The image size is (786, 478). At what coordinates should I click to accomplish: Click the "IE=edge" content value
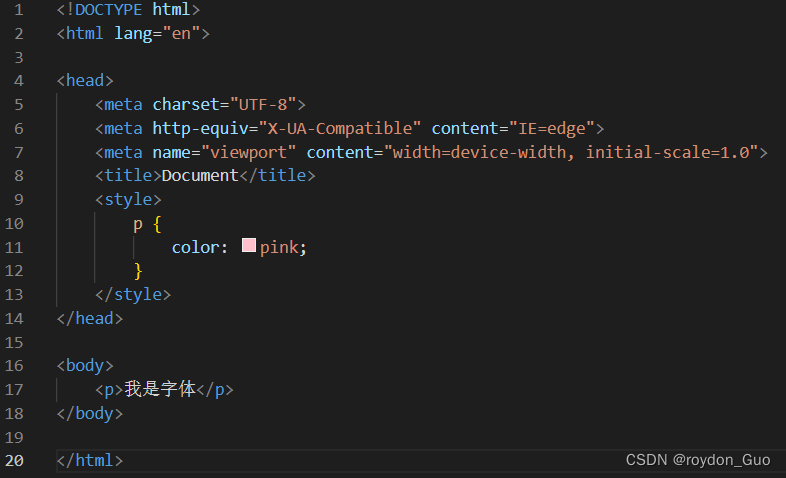coord(552,128)
